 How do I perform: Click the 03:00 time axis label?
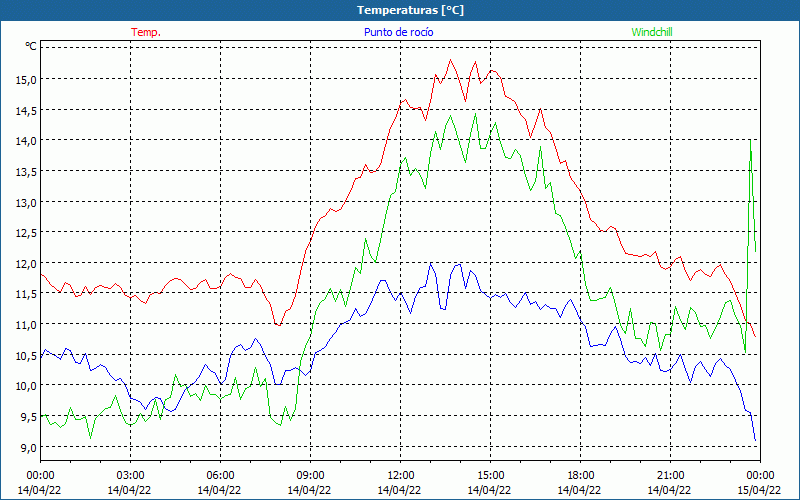click(x=130, y=476)
